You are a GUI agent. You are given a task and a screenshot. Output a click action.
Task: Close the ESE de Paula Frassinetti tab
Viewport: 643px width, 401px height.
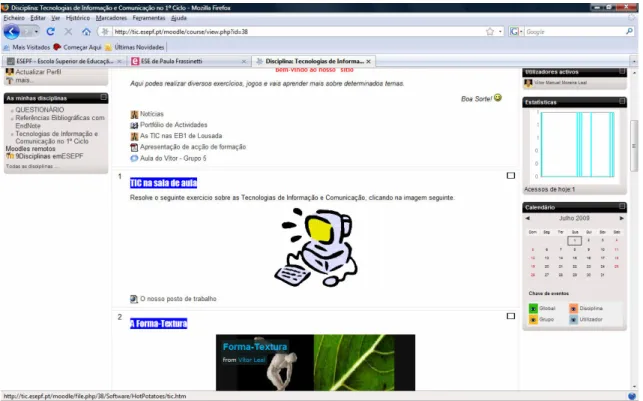coord(244,62)
